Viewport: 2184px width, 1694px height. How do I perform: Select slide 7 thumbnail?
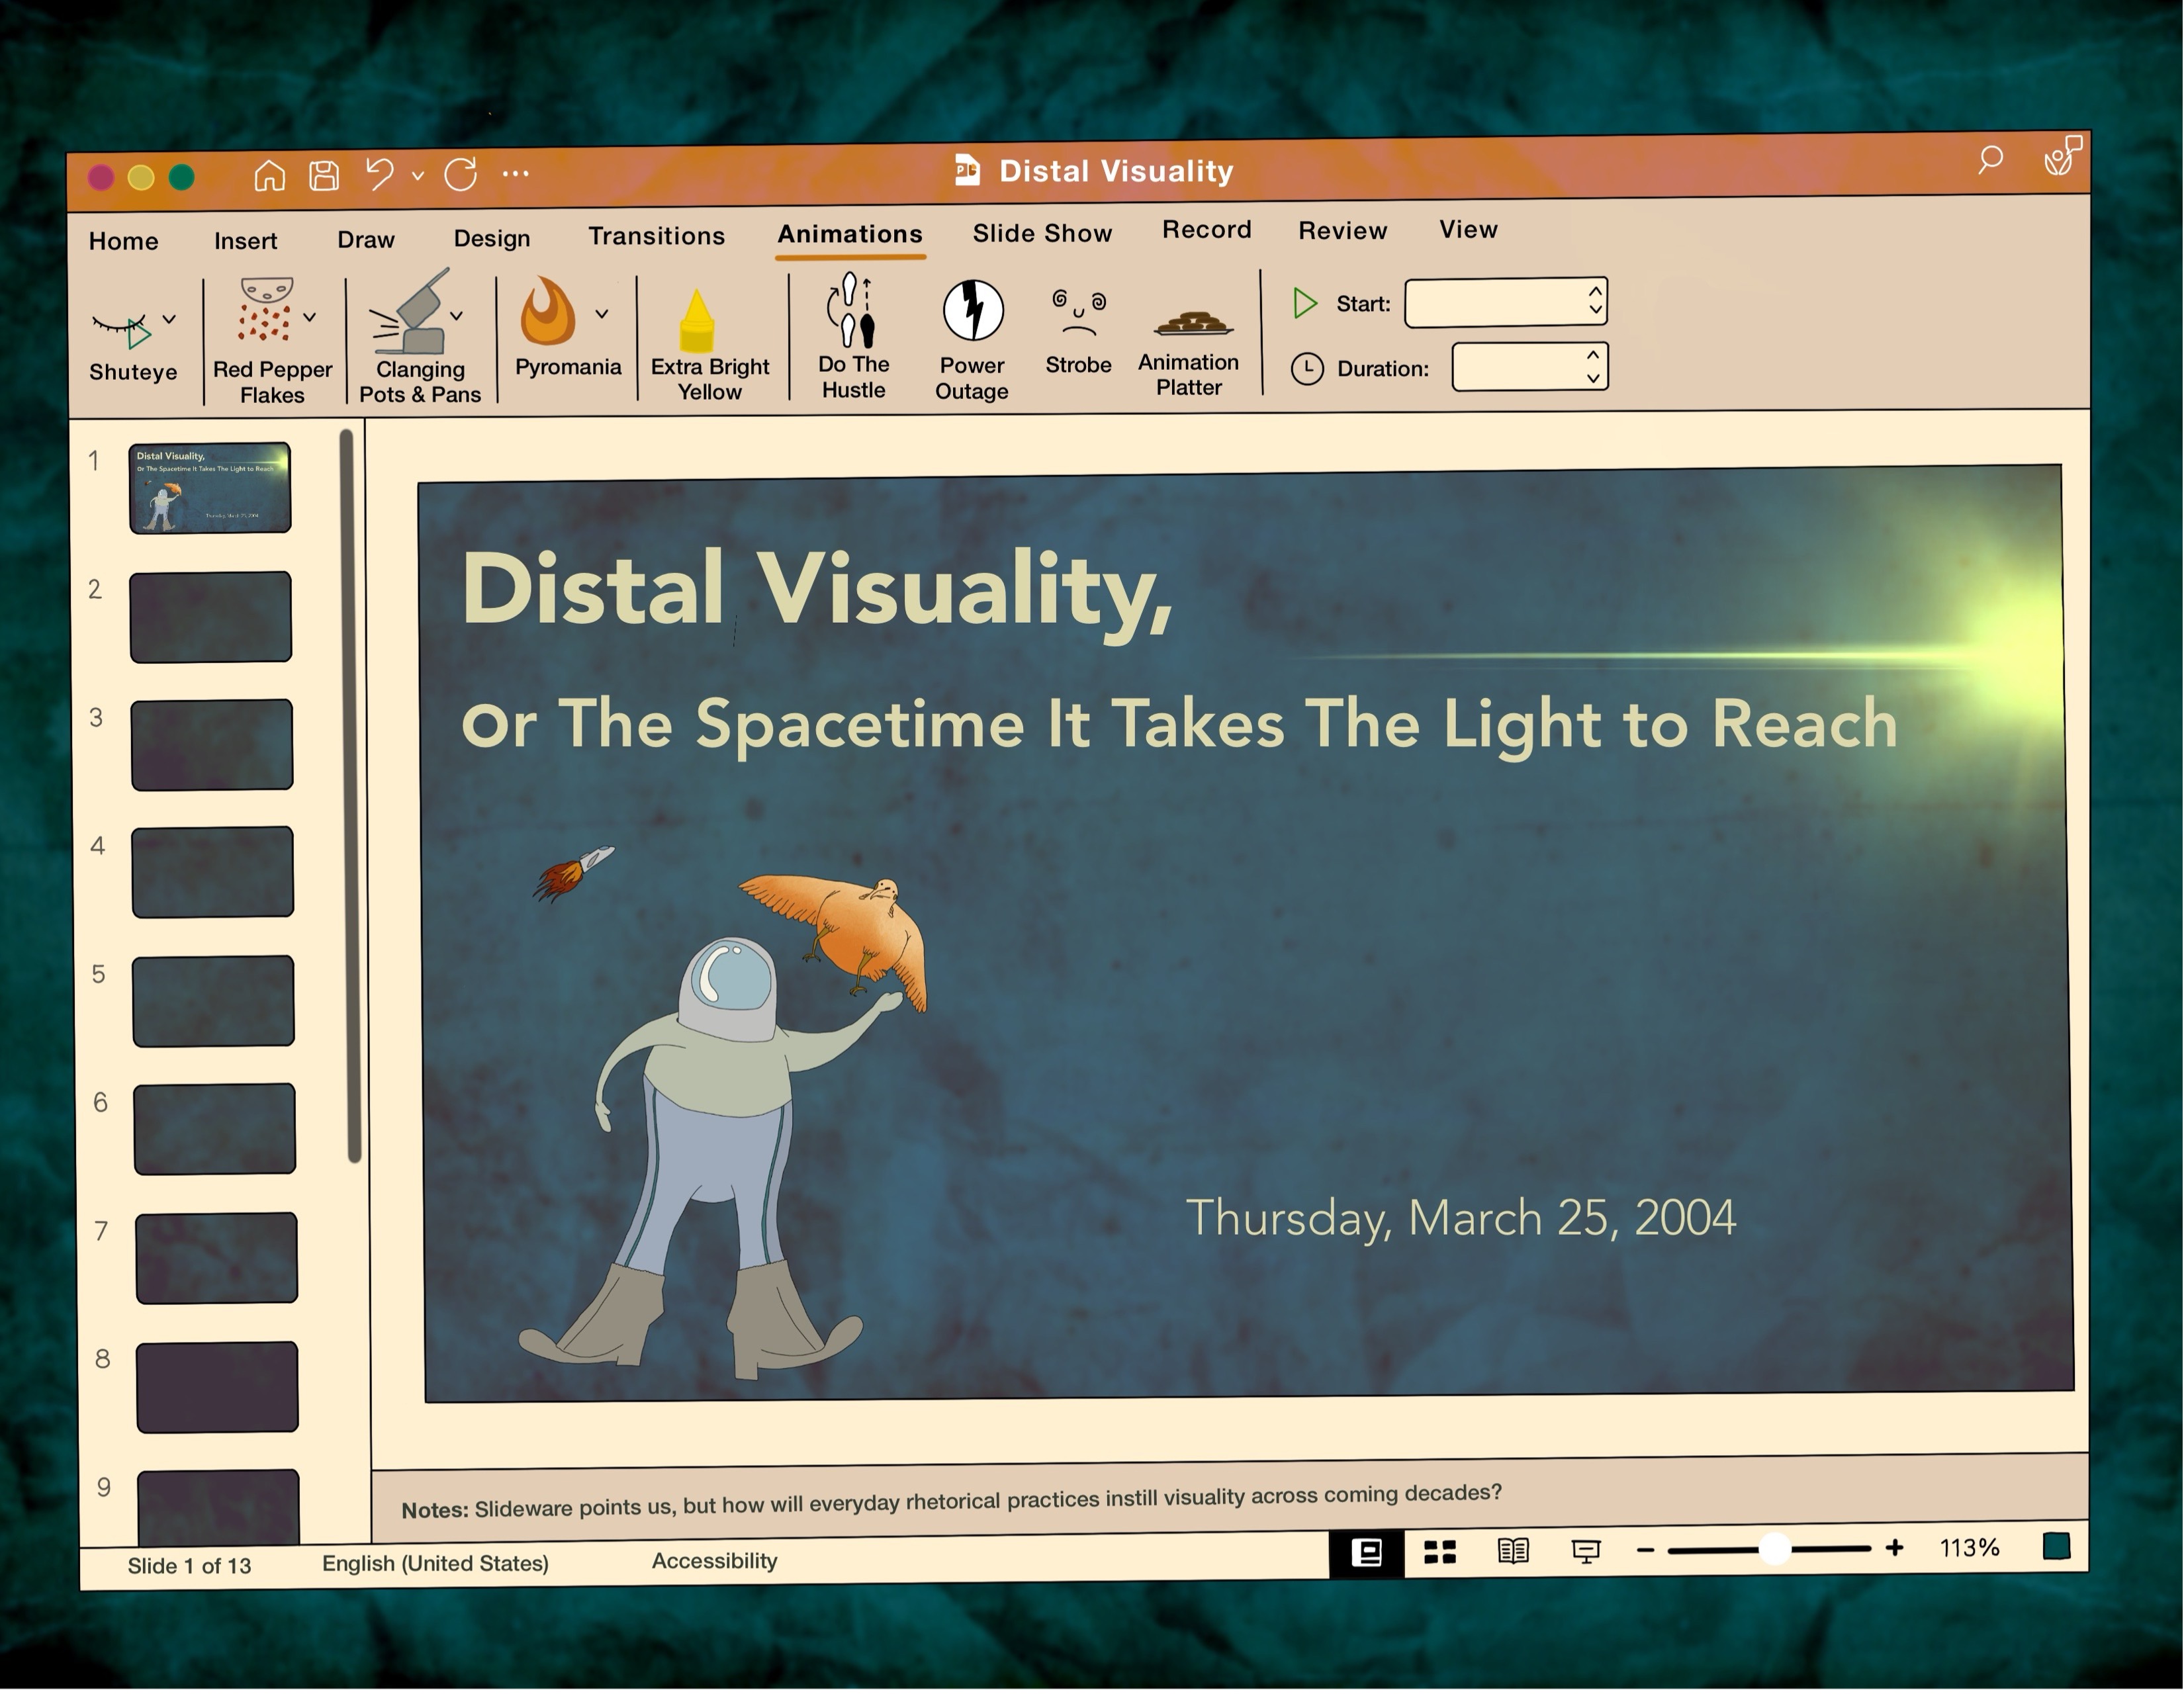point(216,1258)
